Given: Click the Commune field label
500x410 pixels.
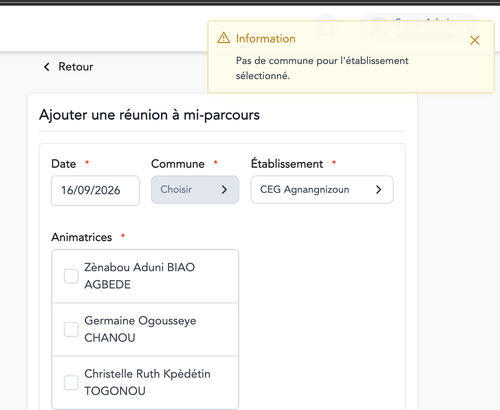Looking at the screenshot, I should [178, 164].
